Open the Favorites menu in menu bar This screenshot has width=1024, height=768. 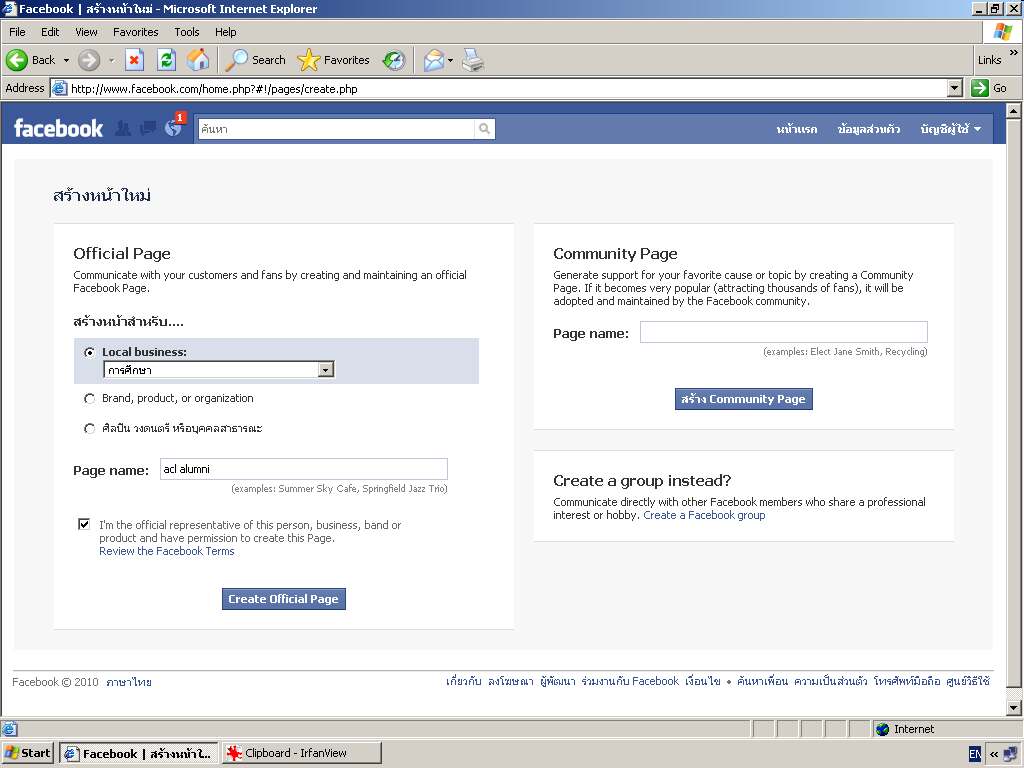pos(135,32)
